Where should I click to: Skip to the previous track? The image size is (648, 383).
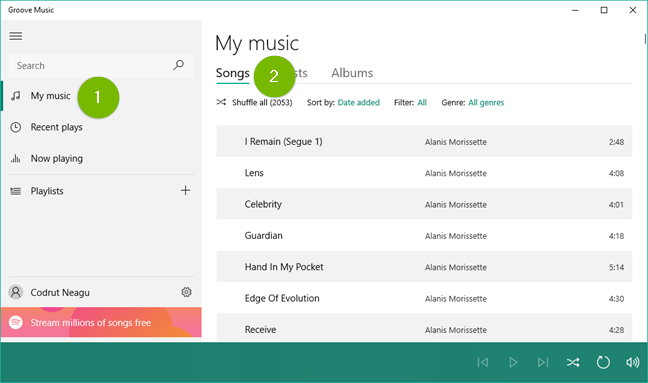483,362
